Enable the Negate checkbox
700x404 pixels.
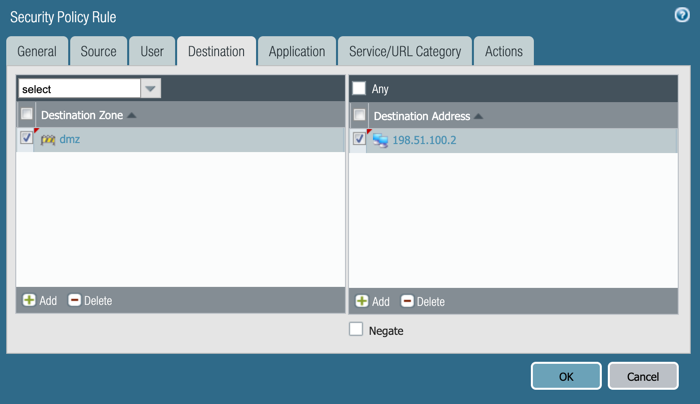pyautogui.click(x=356, y=329)
